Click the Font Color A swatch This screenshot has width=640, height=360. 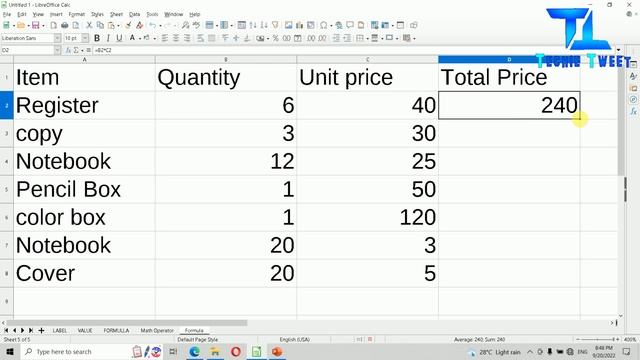132,38
